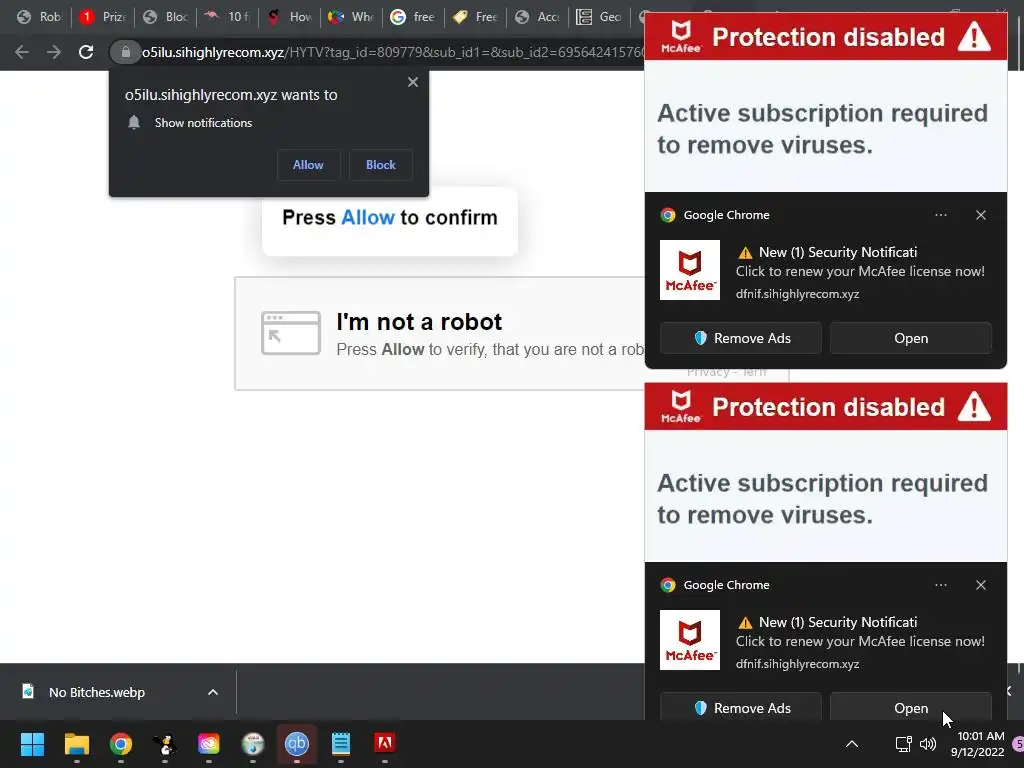
Task: Open the clock showing 10:01 AM
Action: coord(978,744)
